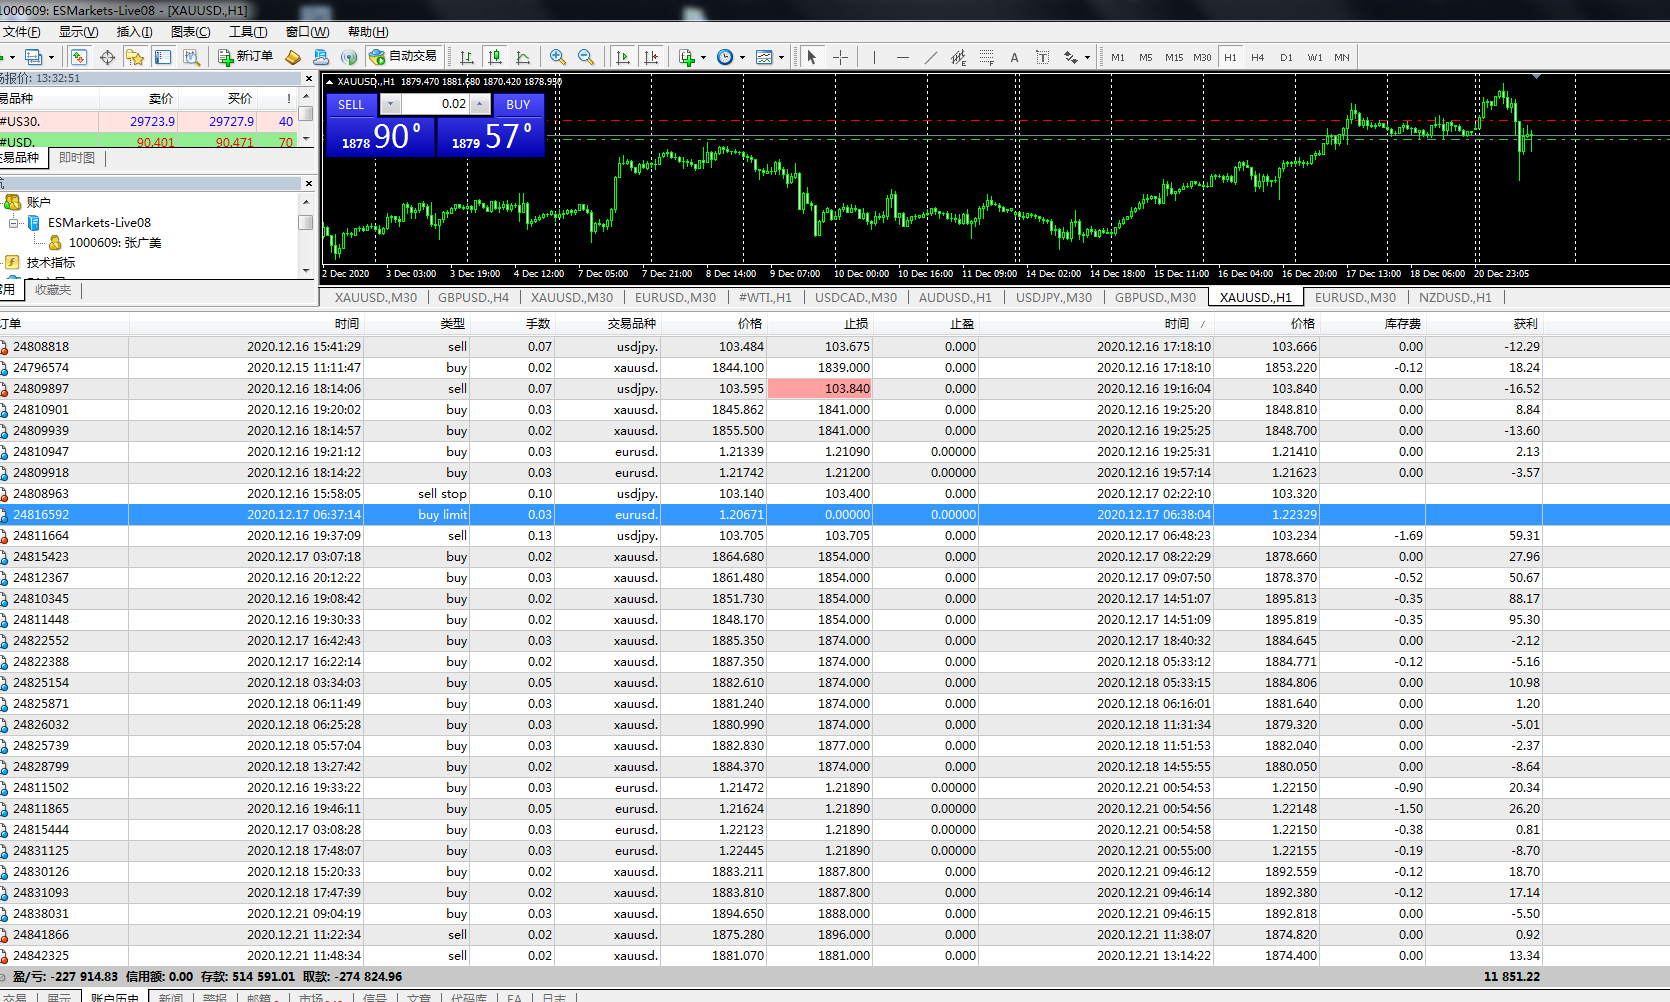Screen dimensions: 1670x1002
Task: Click the lot size 0.02 input field
Action: tap(436, 104)
